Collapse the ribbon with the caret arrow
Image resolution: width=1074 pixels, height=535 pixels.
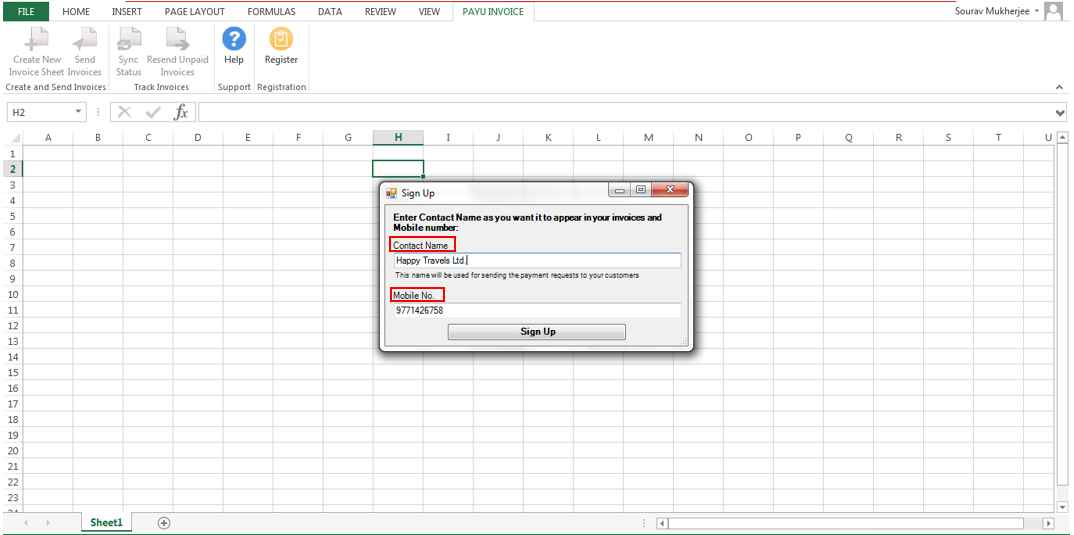pyautogui.click(x=1059, y=87)
